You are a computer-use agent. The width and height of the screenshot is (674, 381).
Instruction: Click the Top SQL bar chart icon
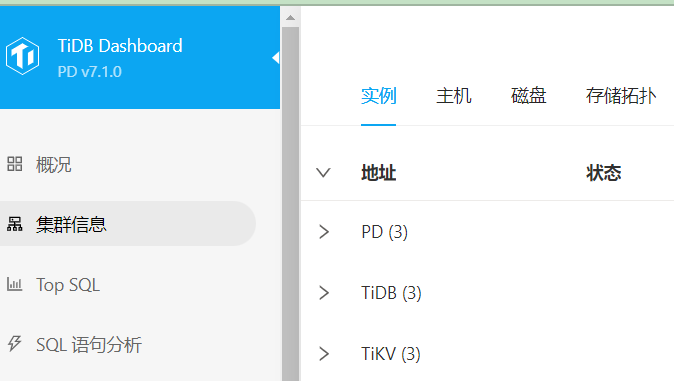pos(15,284)
